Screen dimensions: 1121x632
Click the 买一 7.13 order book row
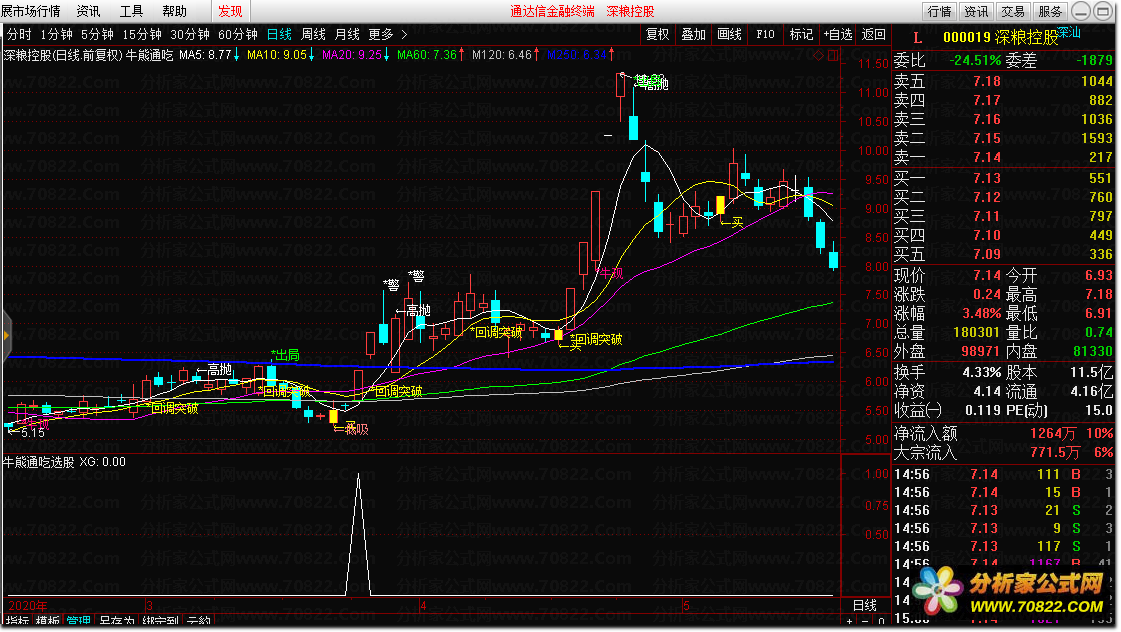click(x=1004, y=178)
